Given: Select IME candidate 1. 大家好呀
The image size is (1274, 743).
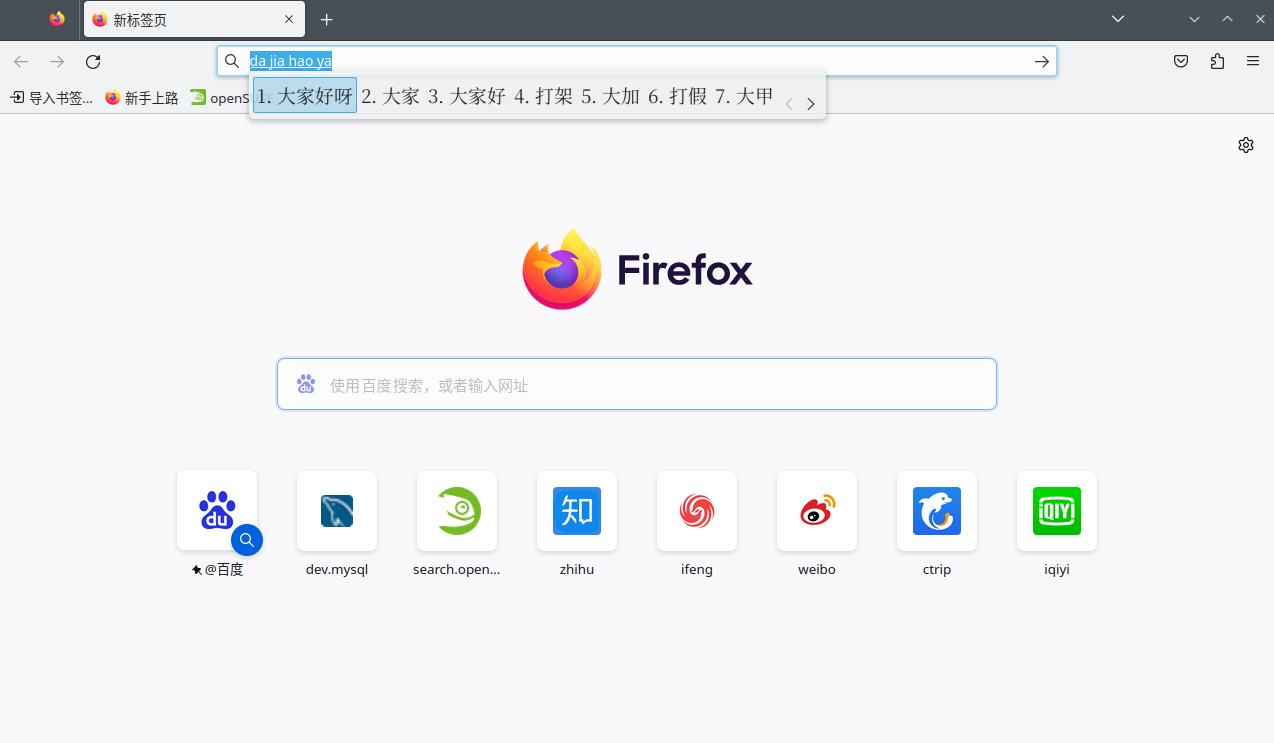Looking at the screenshot, I should click(305, 96).
